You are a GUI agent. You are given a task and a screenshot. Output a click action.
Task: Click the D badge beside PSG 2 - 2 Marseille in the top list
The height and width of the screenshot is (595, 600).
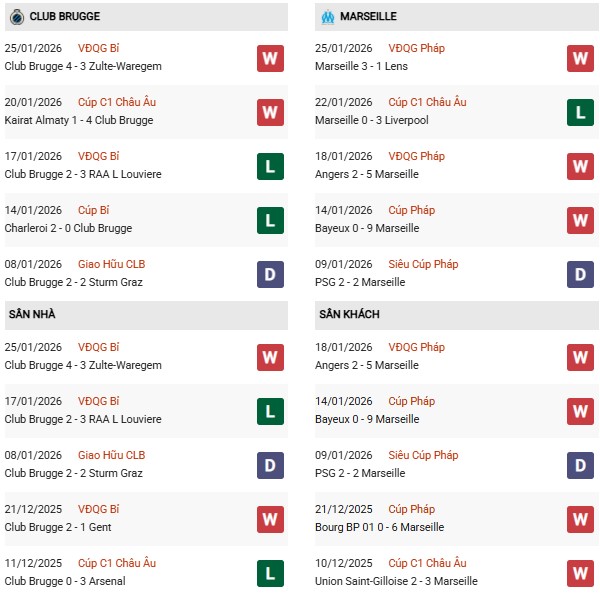point(581,274)
